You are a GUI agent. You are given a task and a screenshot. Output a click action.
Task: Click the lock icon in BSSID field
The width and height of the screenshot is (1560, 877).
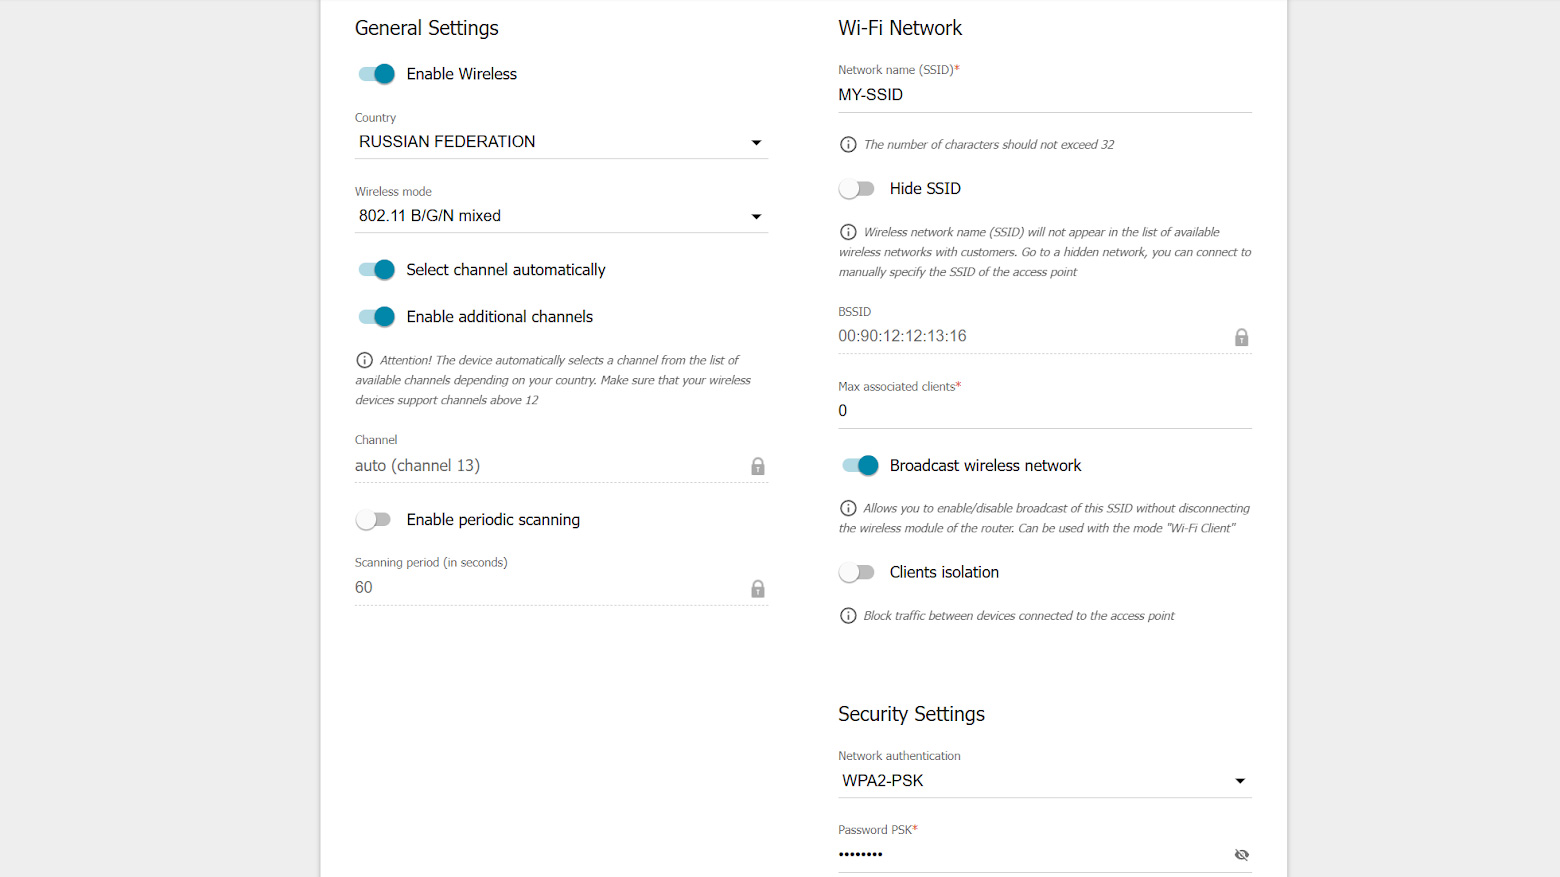pyautogui.click(x=1241, y=337)
